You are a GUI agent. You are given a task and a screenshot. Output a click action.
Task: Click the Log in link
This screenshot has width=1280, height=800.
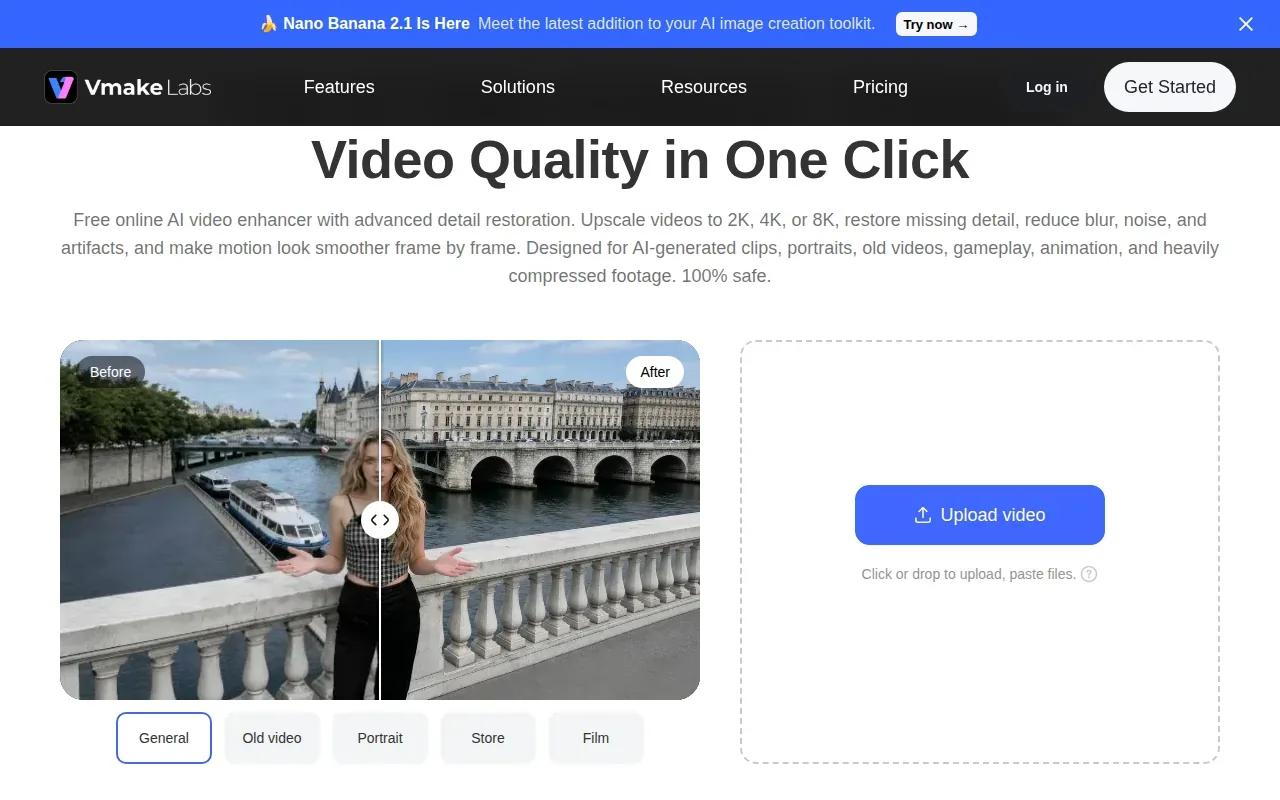[x=1046, y=87]
